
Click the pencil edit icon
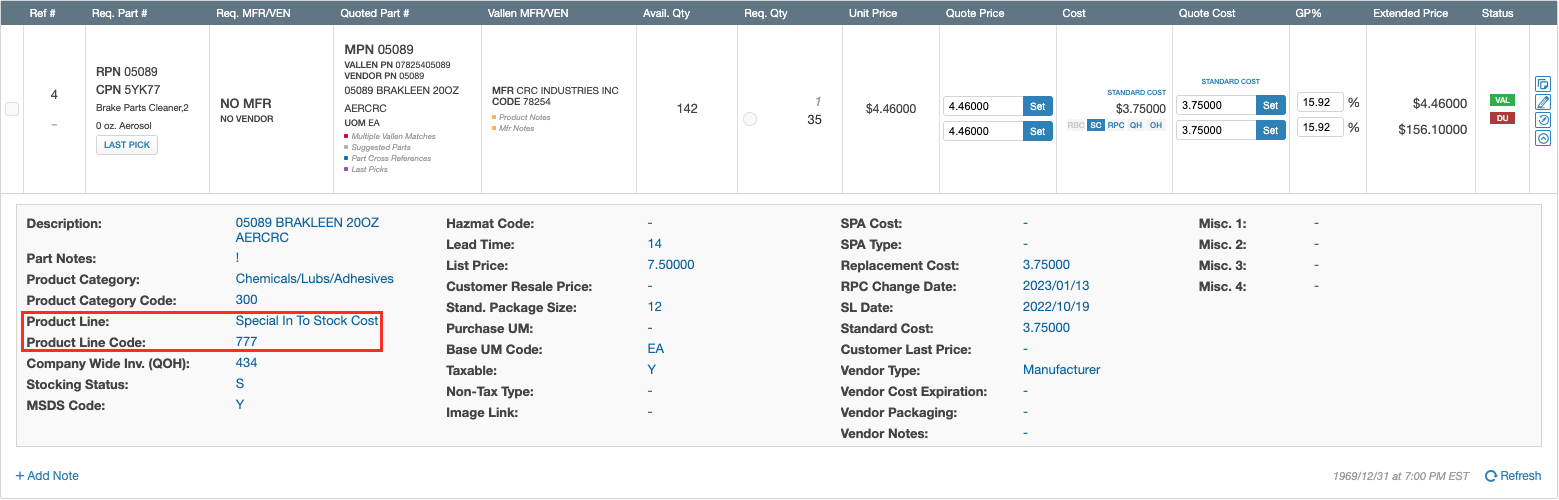pos(1543,102)
